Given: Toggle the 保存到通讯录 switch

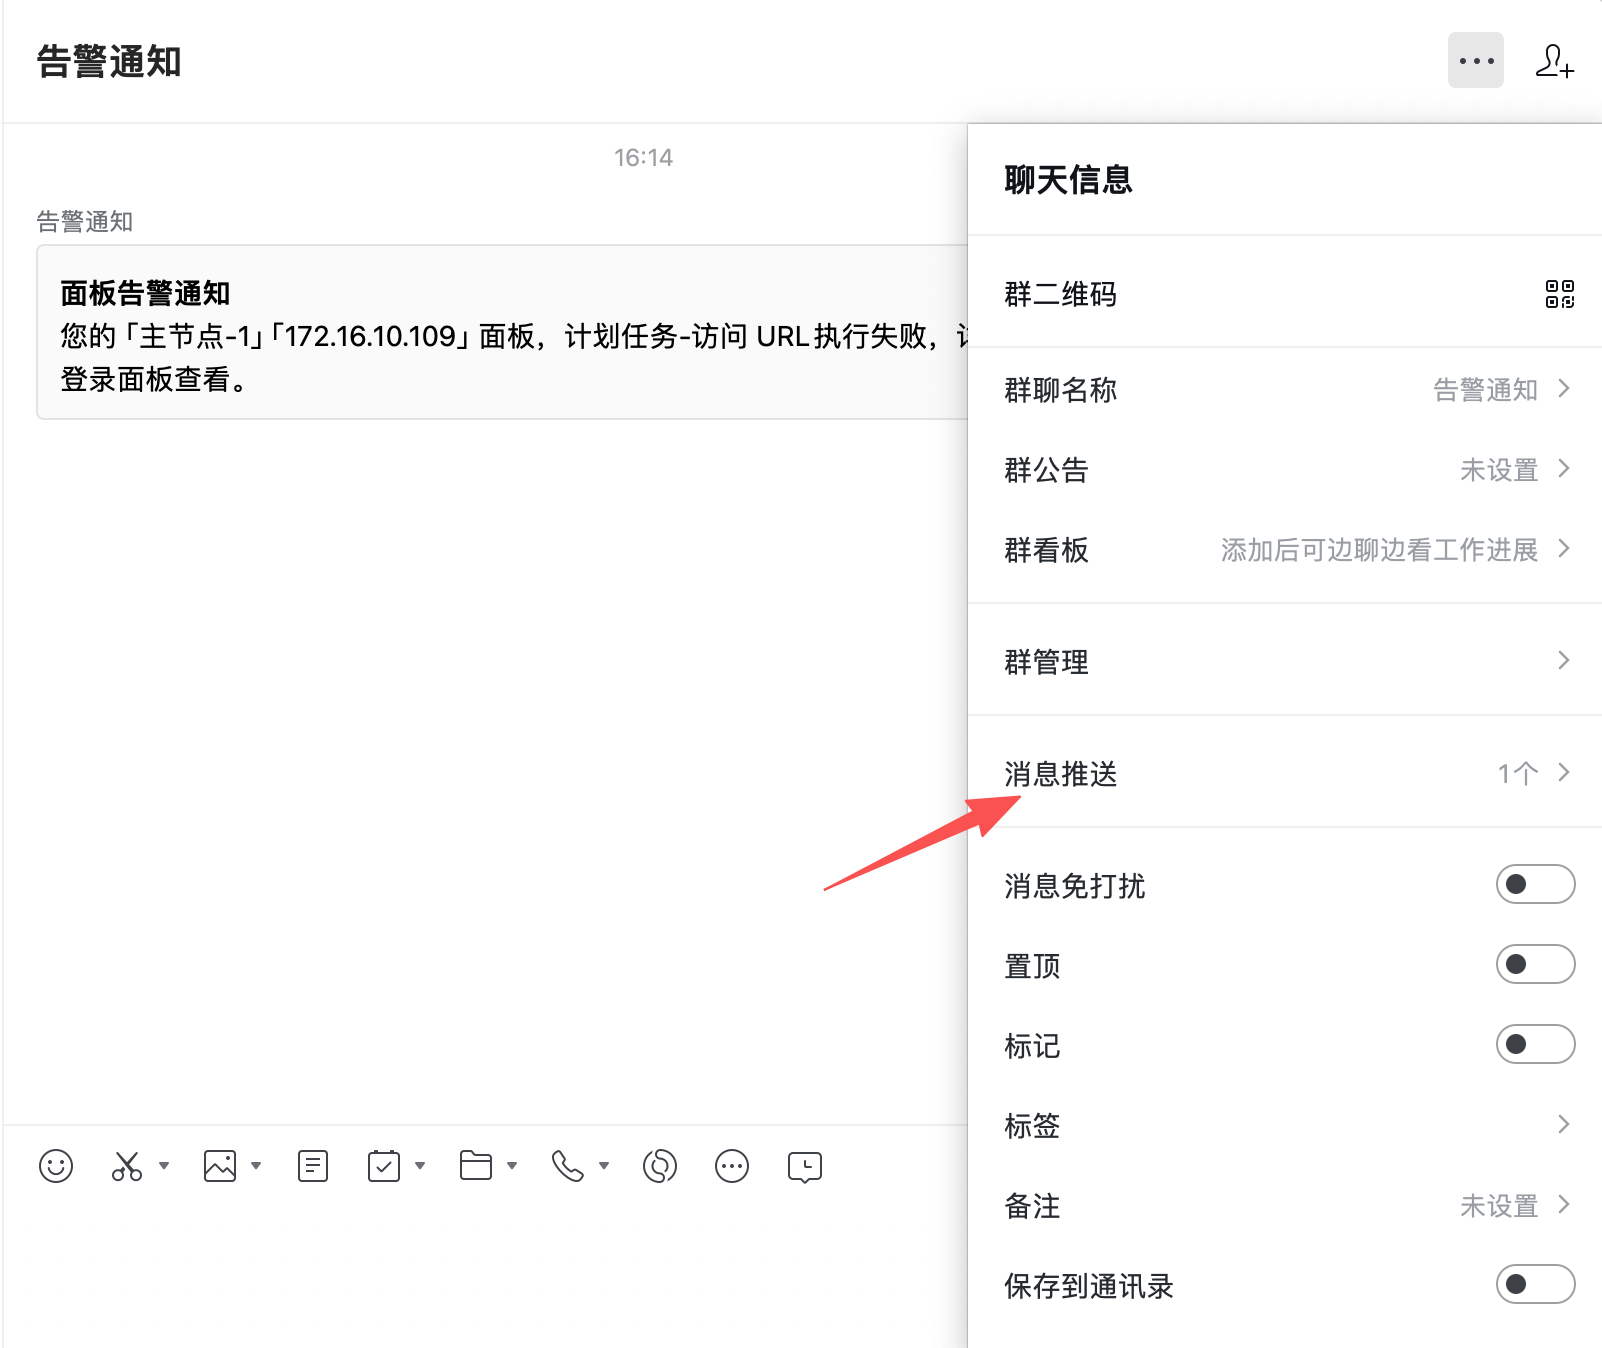Looking at the screenshot, I should click(x=1535, y=1284).
